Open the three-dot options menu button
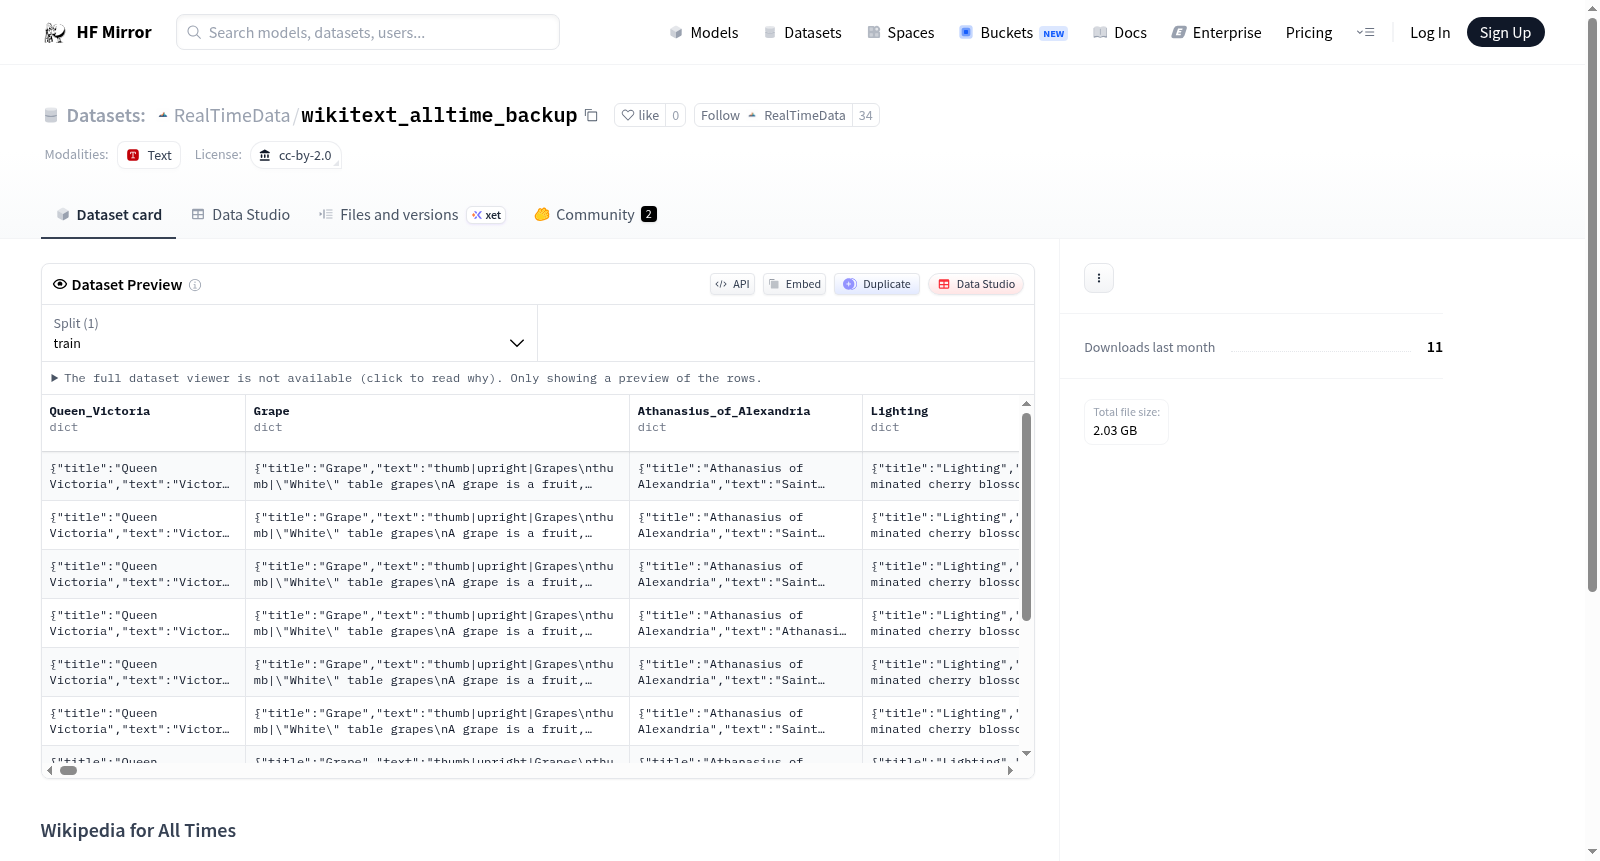This screenshot has height=861, width=1600. 1099,278
